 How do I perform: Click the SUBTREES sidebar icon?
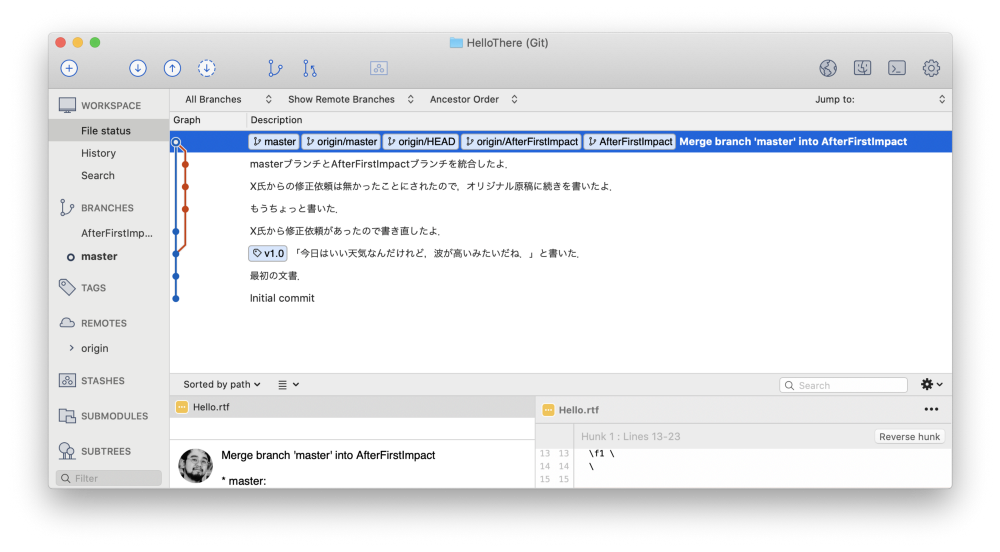[x=67, y=451]
